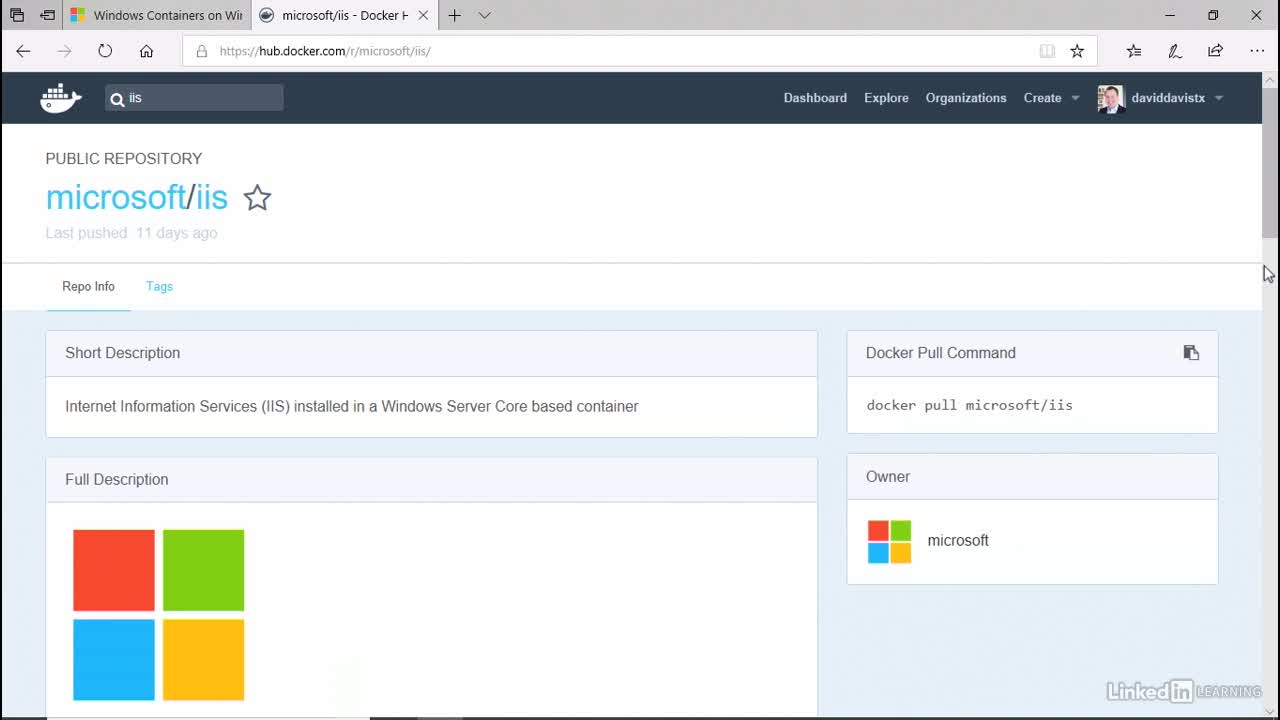Click the PUBLIC REPOSITORY label

click(124, 159)
